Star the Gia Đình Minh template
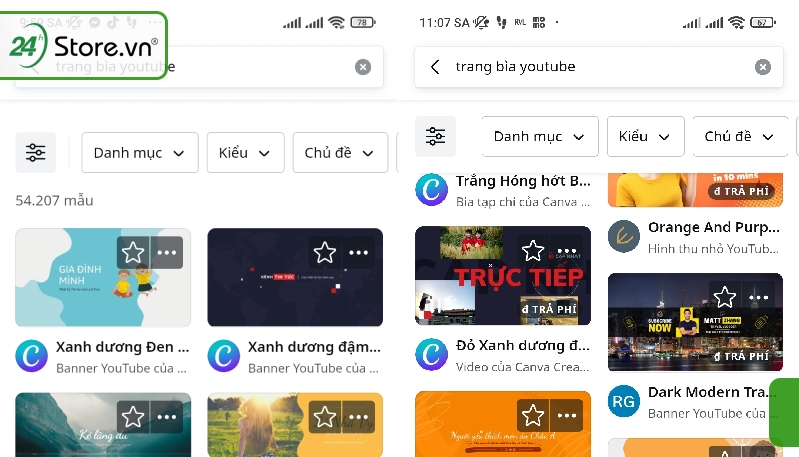Screen dimensions: 799x457 [133, 252]
